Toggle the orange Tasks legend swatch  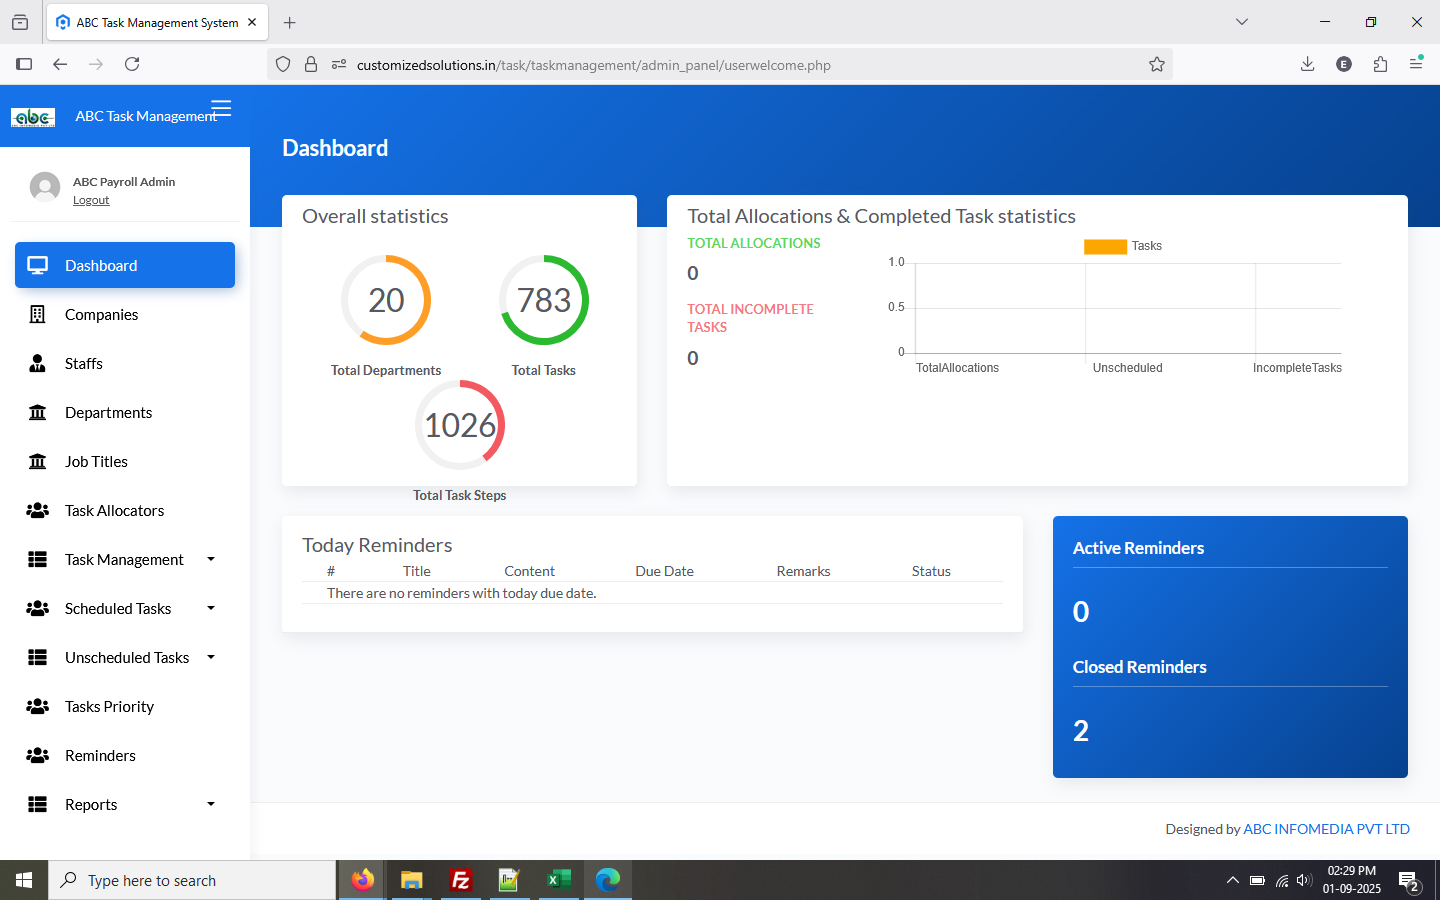[1105, 246]
